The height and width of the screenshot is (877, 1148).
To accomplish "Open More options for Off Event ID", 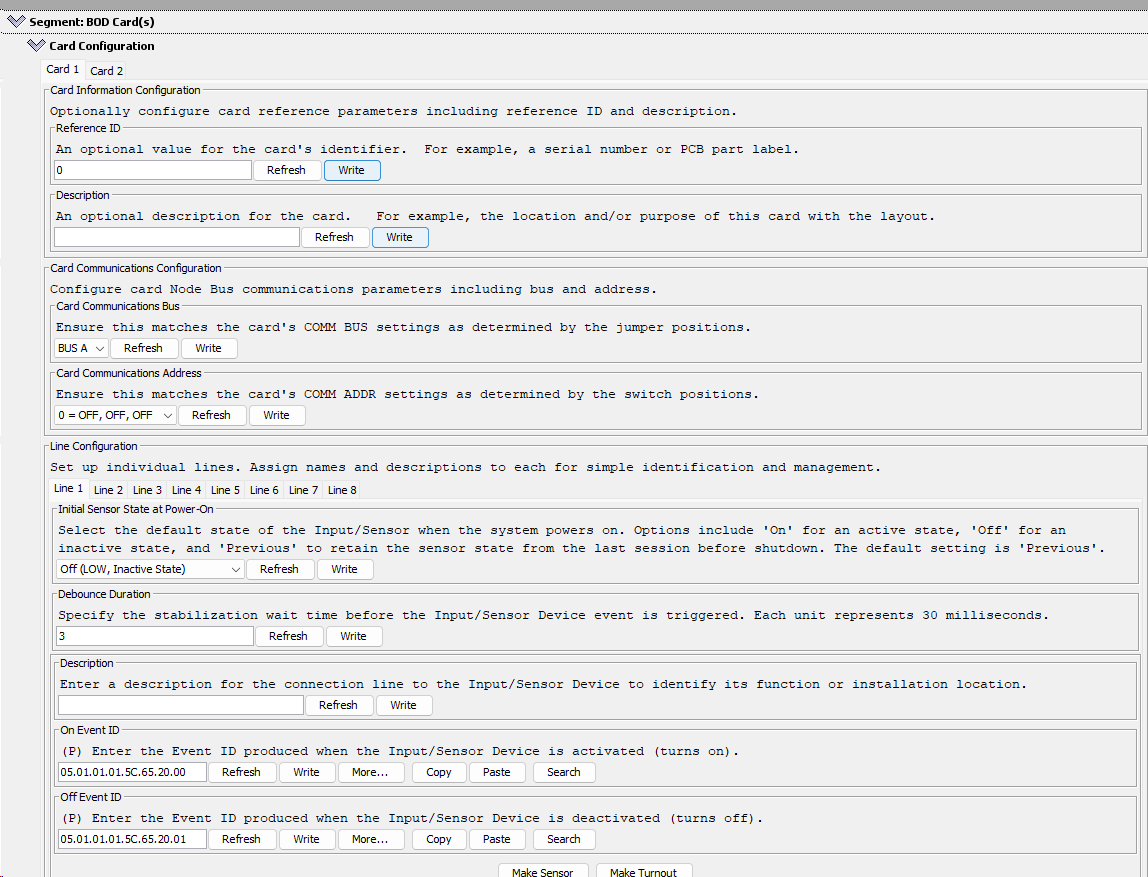I will [x=370, y=840].
